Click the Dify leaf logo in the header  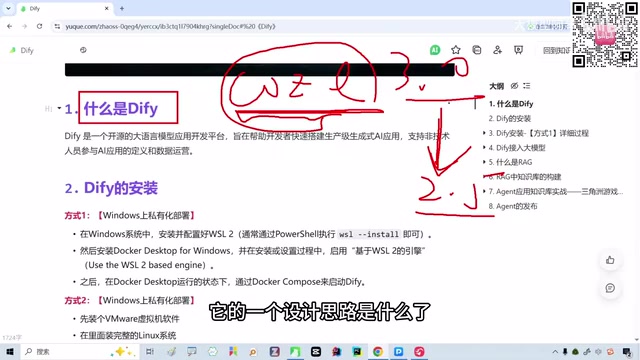(13, 50)
